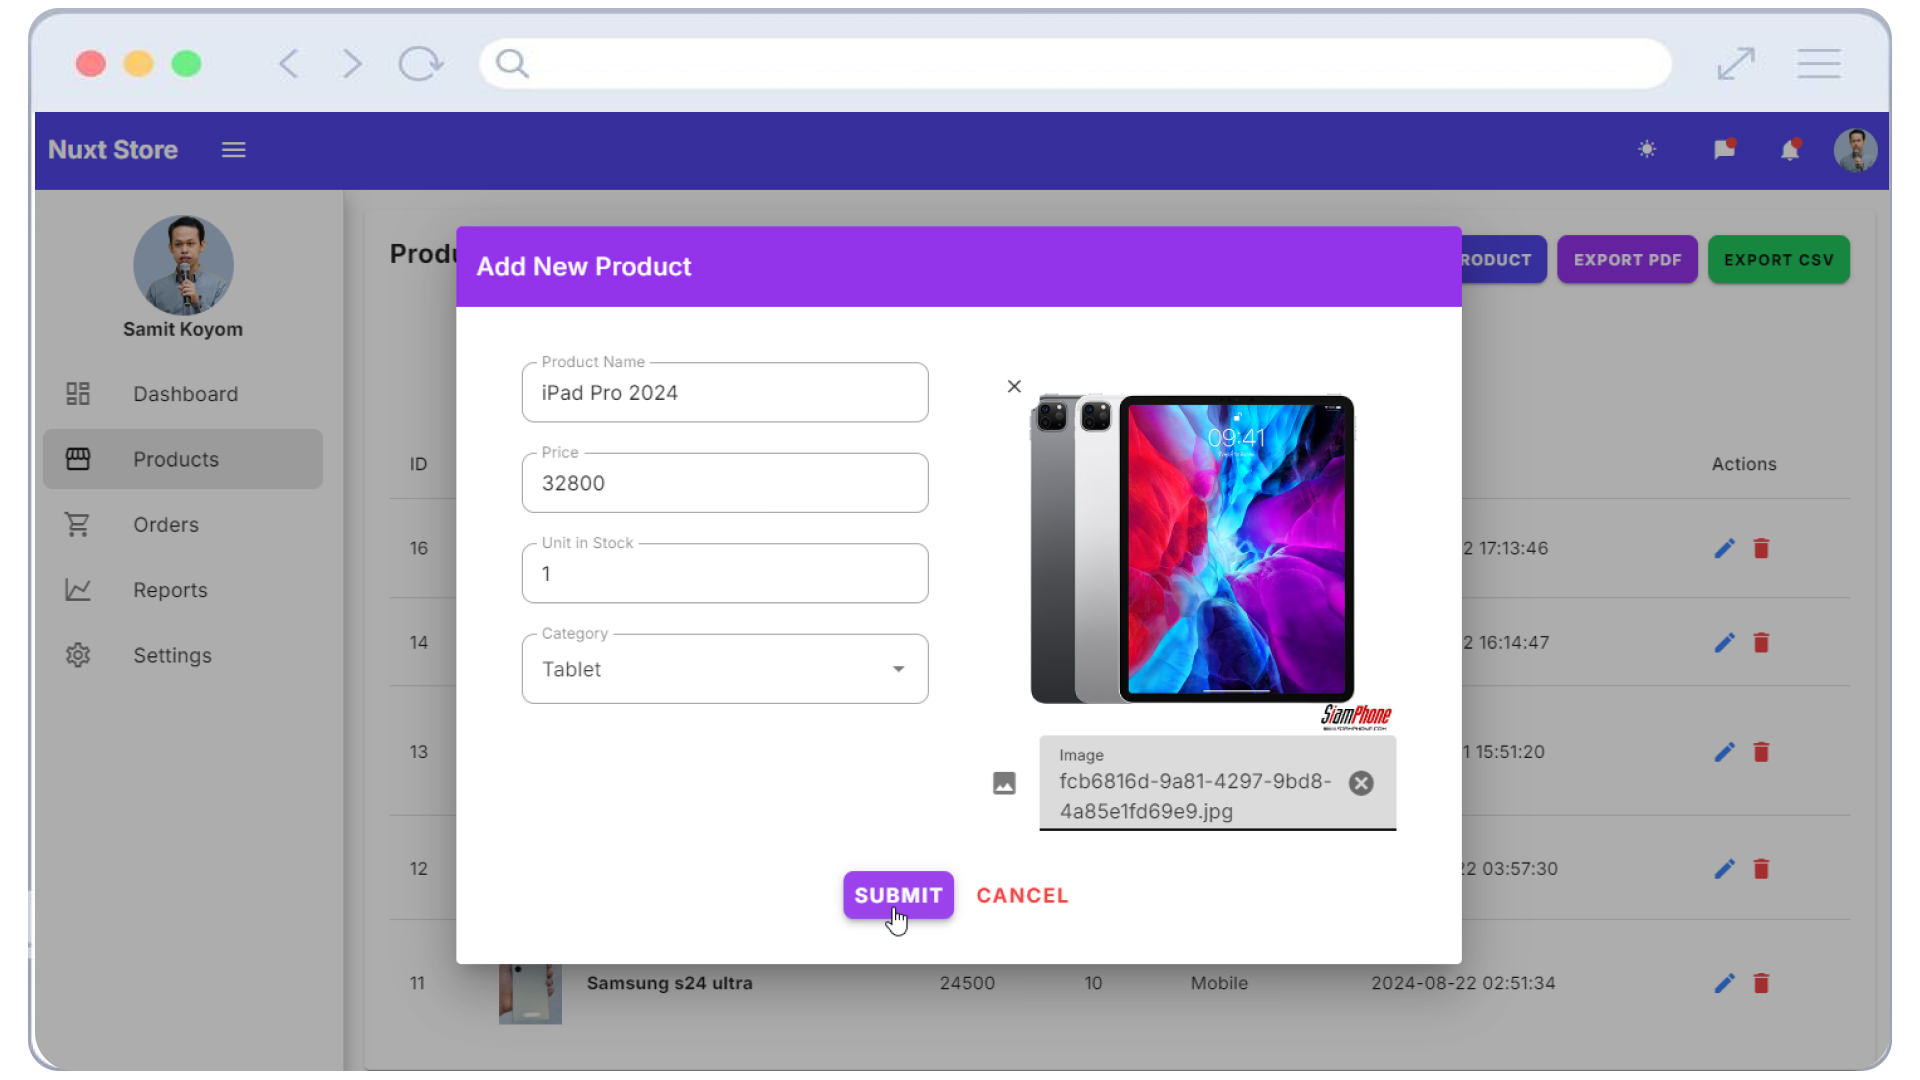Screen dimensions: 1920x1080
Task: Open the browser hamburger menu
Action: point(1818,64)
